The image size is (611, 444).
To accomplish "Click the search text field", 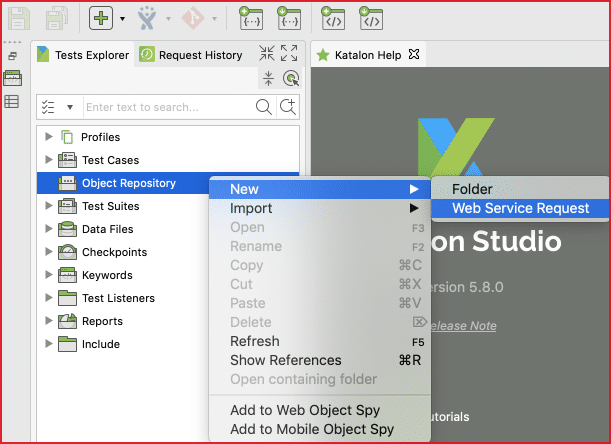I will (x=168, y=107).
